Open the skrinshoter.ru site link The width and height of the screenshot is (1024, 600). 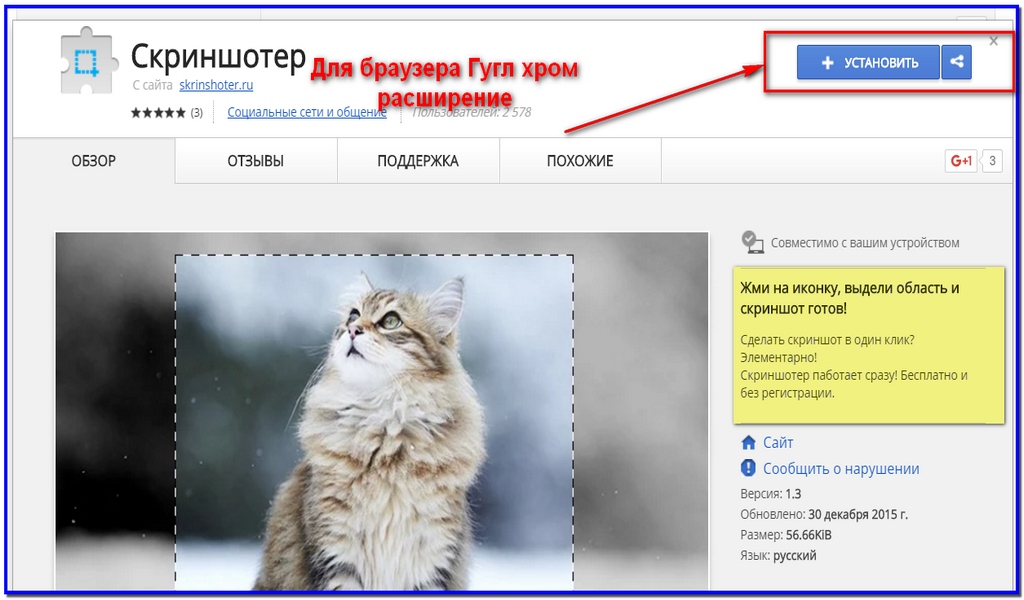coord(216,85)
